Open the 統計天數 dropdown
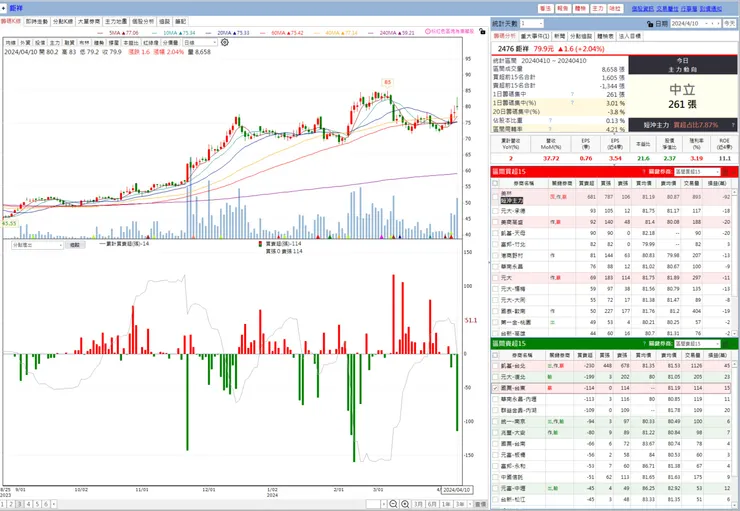 (x=532, y=24)
